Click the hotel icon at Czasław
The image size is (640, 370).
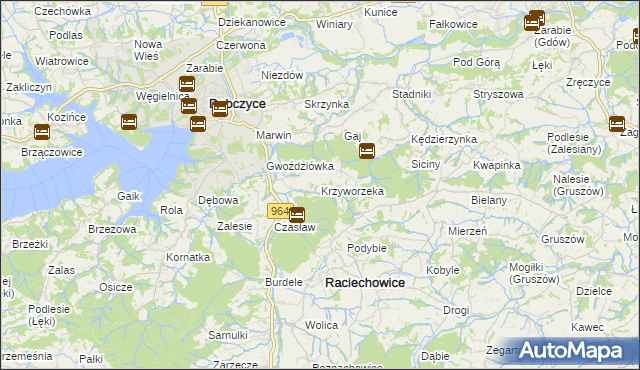click(x=297, y=215)
